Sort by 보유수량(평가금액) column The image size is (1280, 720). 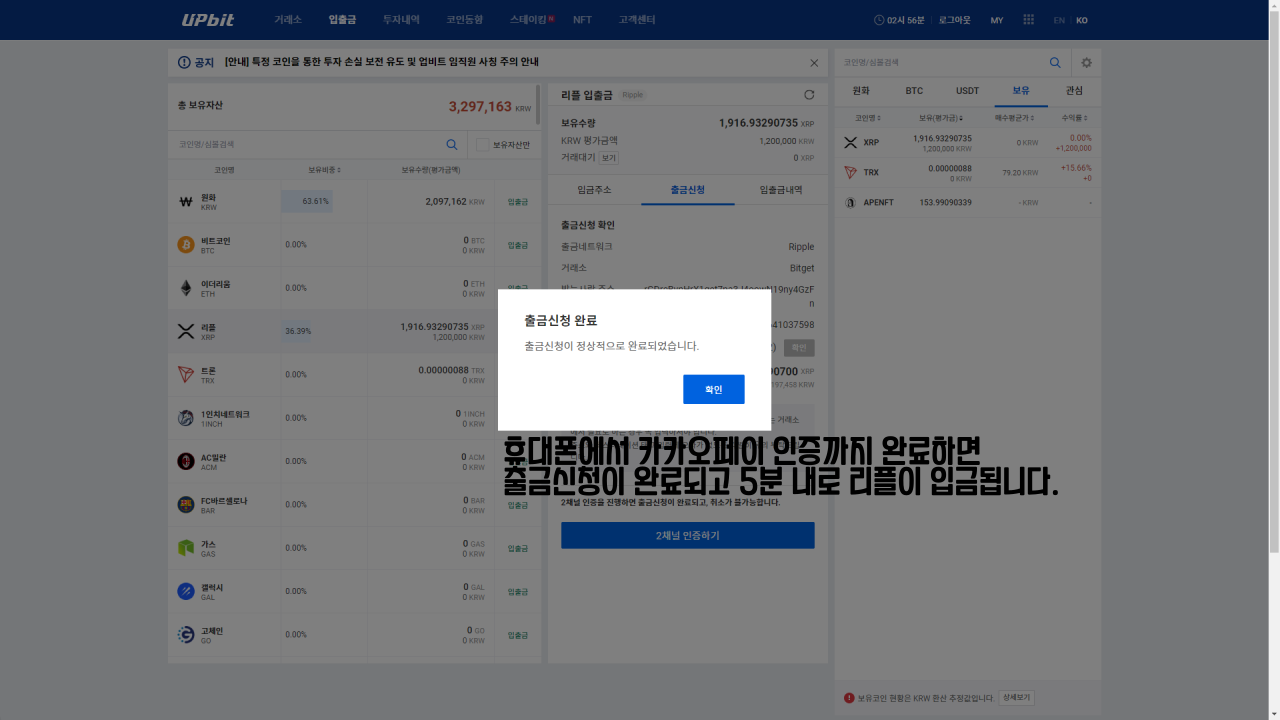click(431, 170)
